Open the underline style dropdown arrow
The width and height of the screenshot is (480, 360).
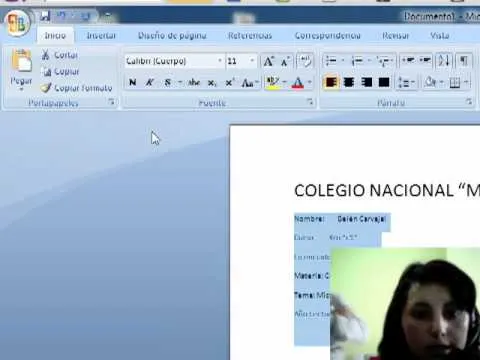(180, 82)
